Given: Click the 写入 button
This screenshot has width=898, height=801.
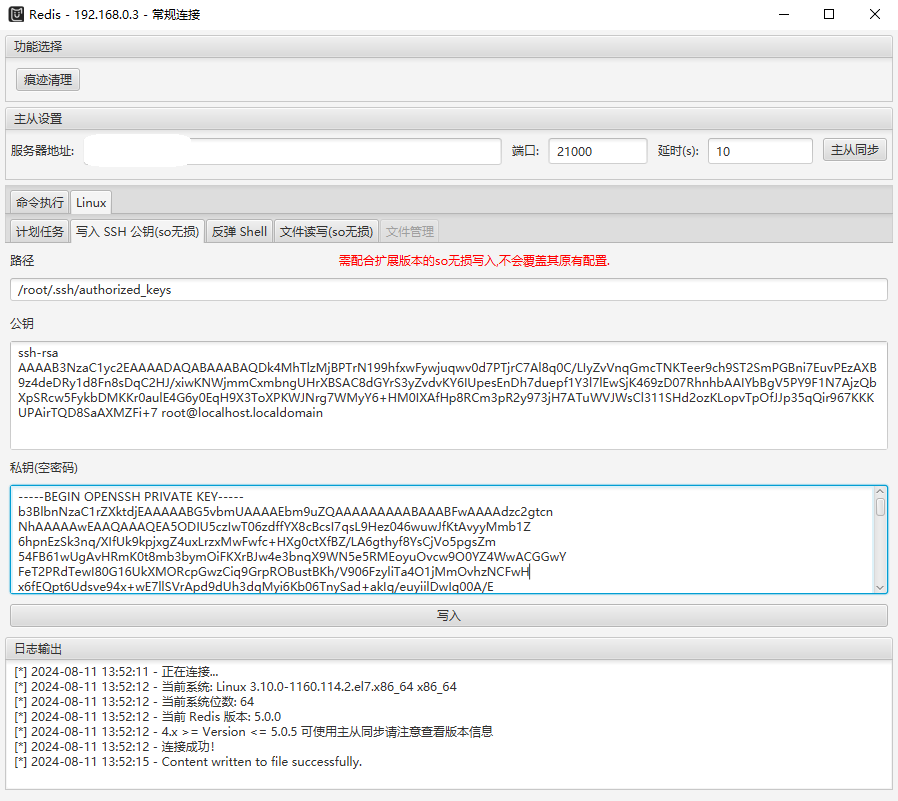Looking at the screenshot, I should coord(448,615).
